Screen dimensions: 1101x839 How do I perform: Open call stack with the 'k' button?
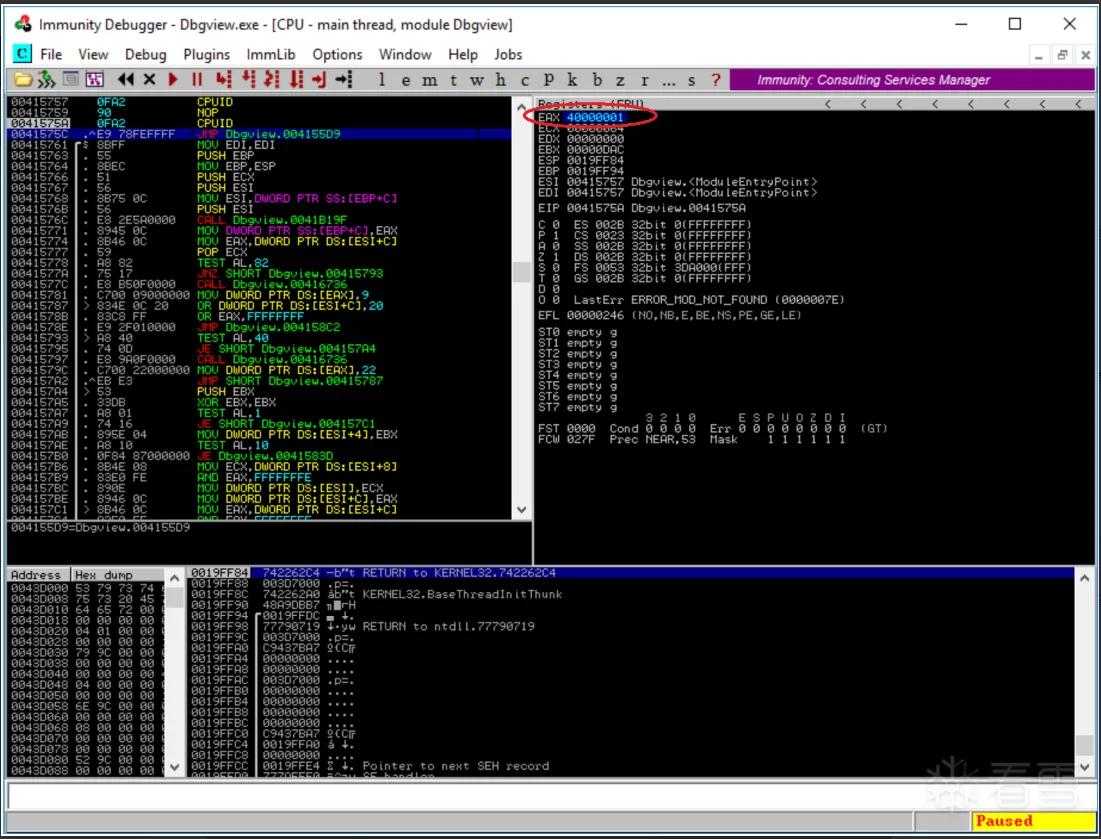[572, 80]
